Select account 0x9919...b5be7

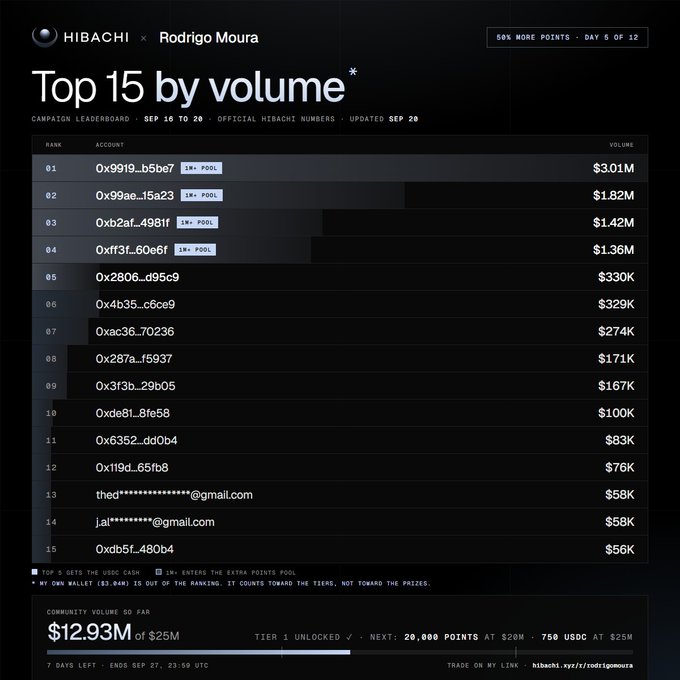pyautogui.click(x=135, y=168)
